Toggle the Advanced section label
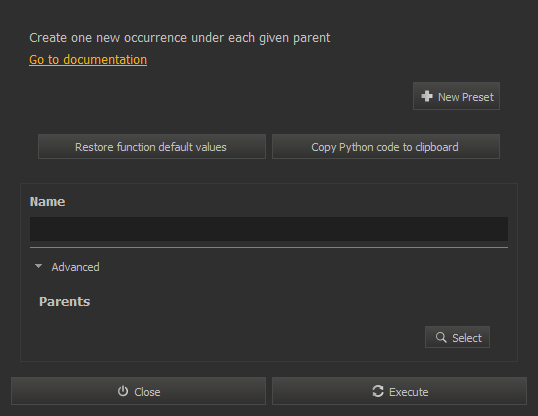The height and width of the screenshot is (416, 538). coord(75,267)
